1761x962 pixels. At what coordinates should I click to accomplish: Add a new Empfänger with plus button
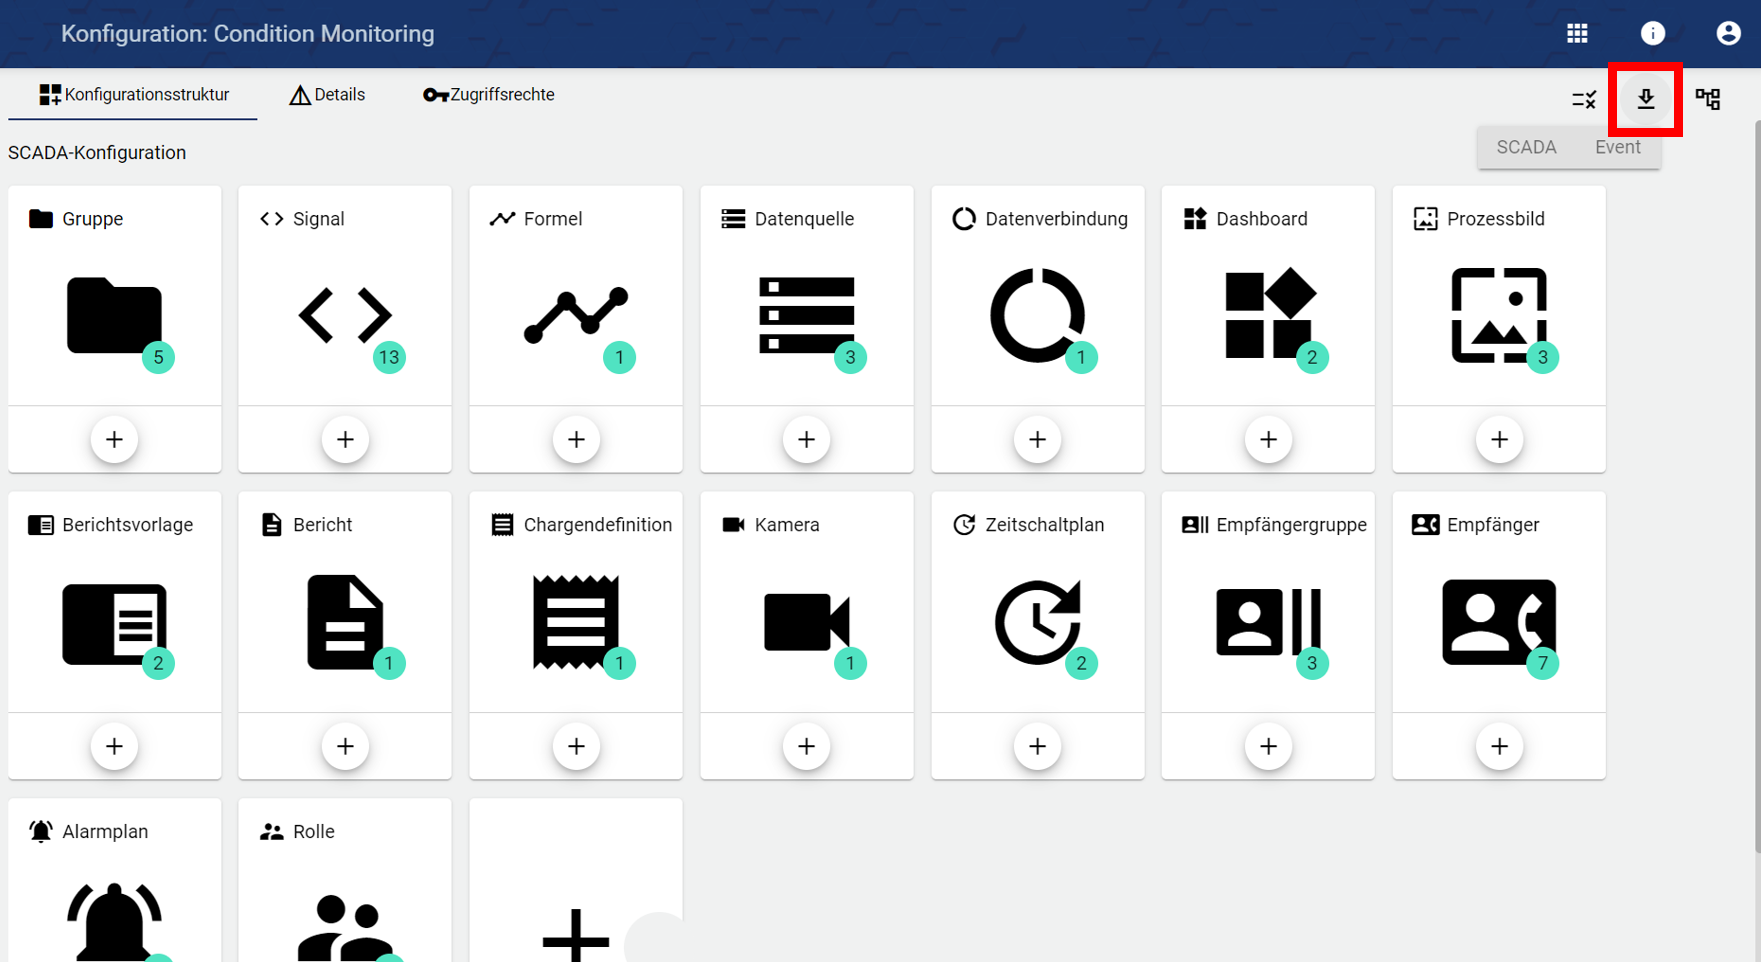(x=1498, y=746)
